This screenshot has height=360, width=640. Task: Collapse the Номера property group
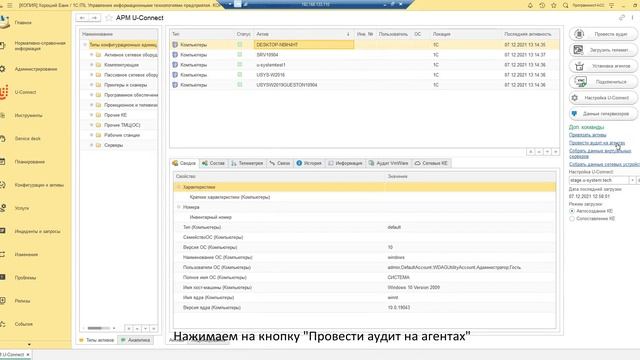tap(178, 207)
